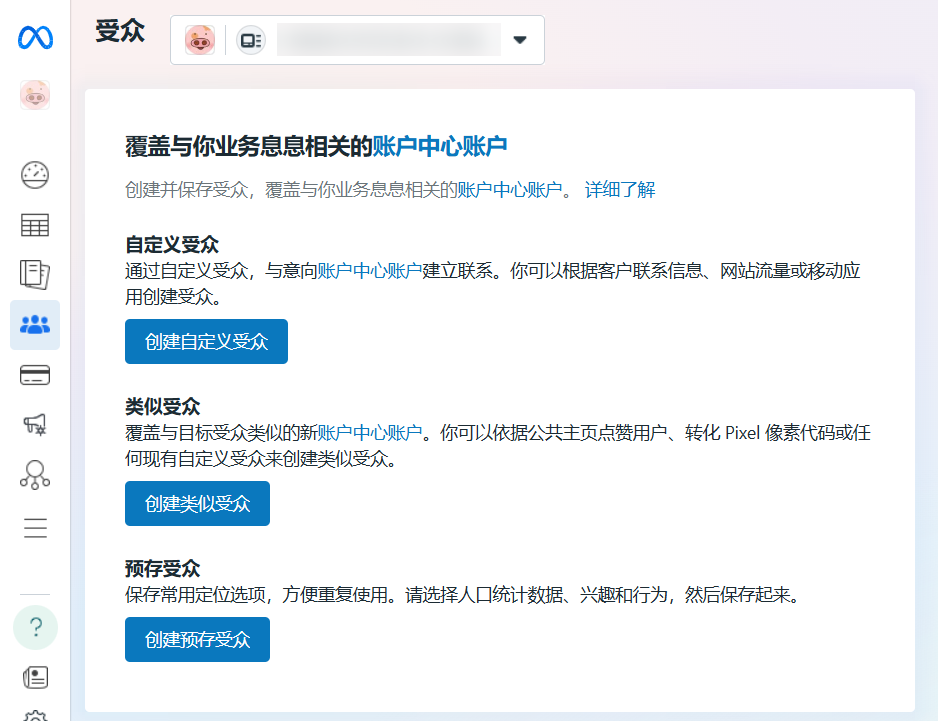Open the account overview gauge icon
This screenshot has width=938, height=721.
click(35, 175)
